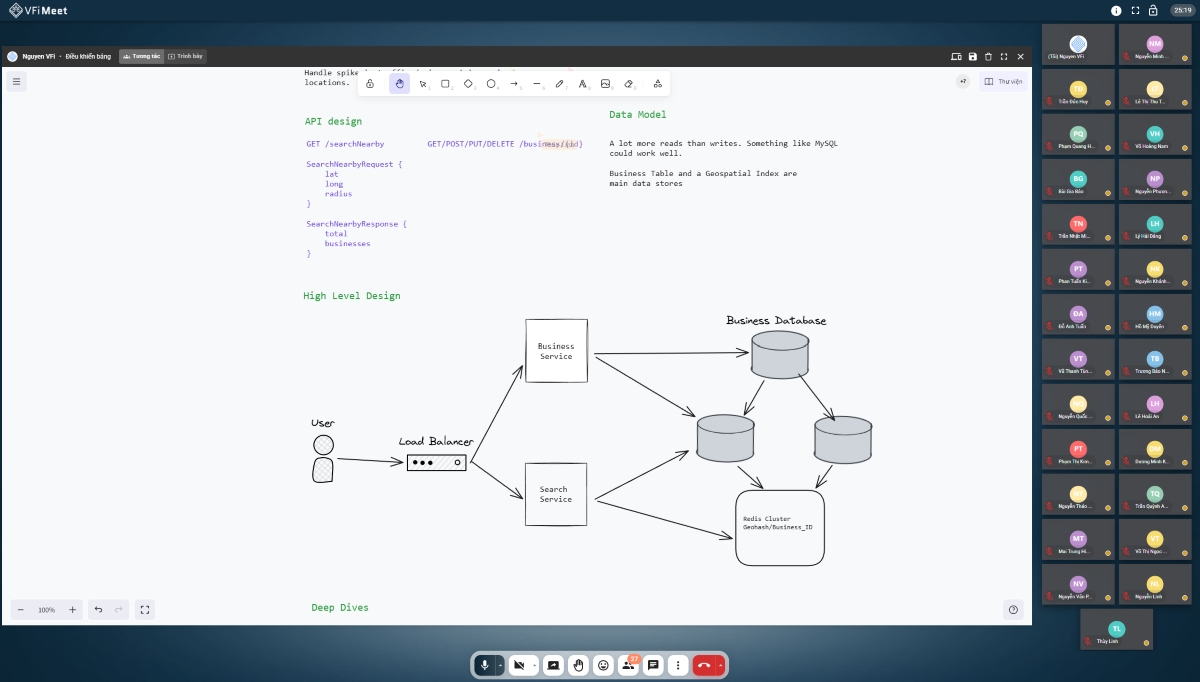Click the share screen button

tap(553, 665)
